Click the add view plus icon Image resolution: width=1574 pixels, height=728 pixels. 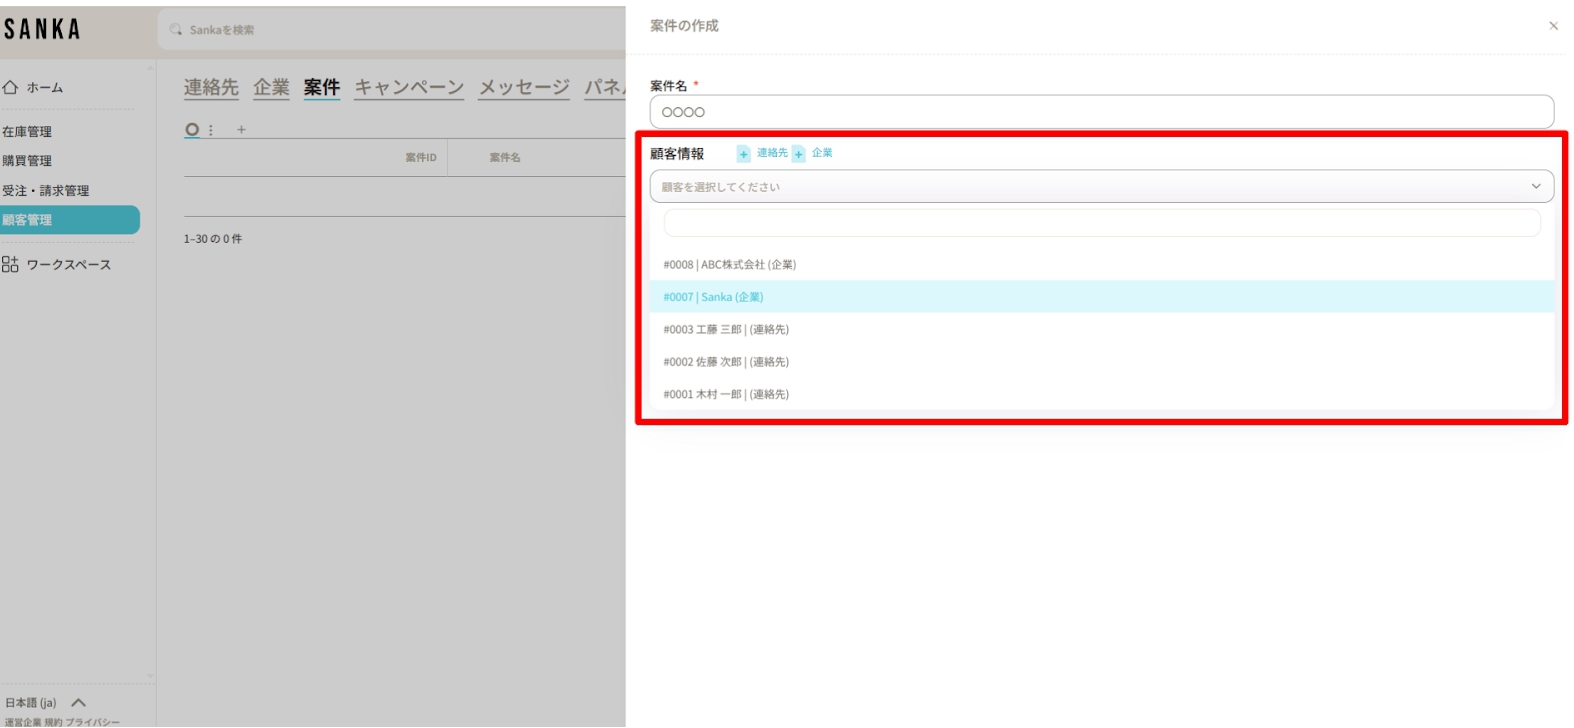(x=241, y=130)
